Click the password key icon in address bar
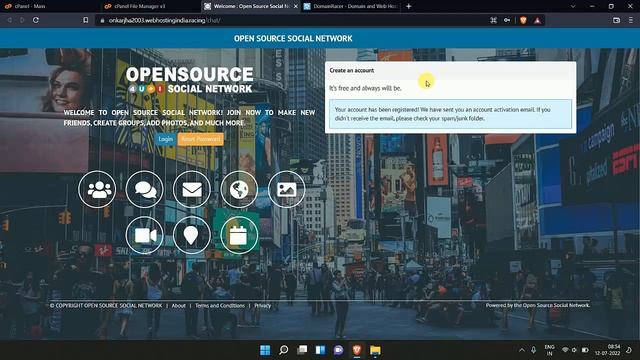Screen dimensions: 640x360 click(507, 20)
